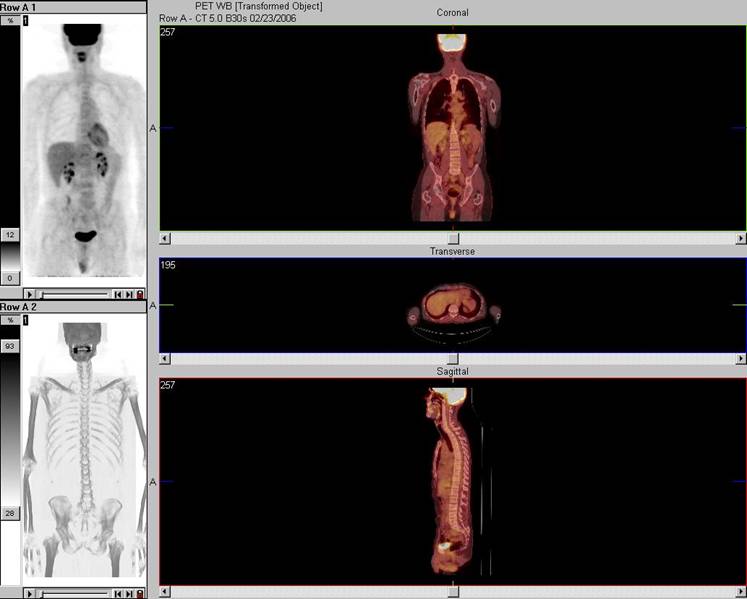
Task: Click Coronal scrollbar left arrow
Action: point(165,238)
